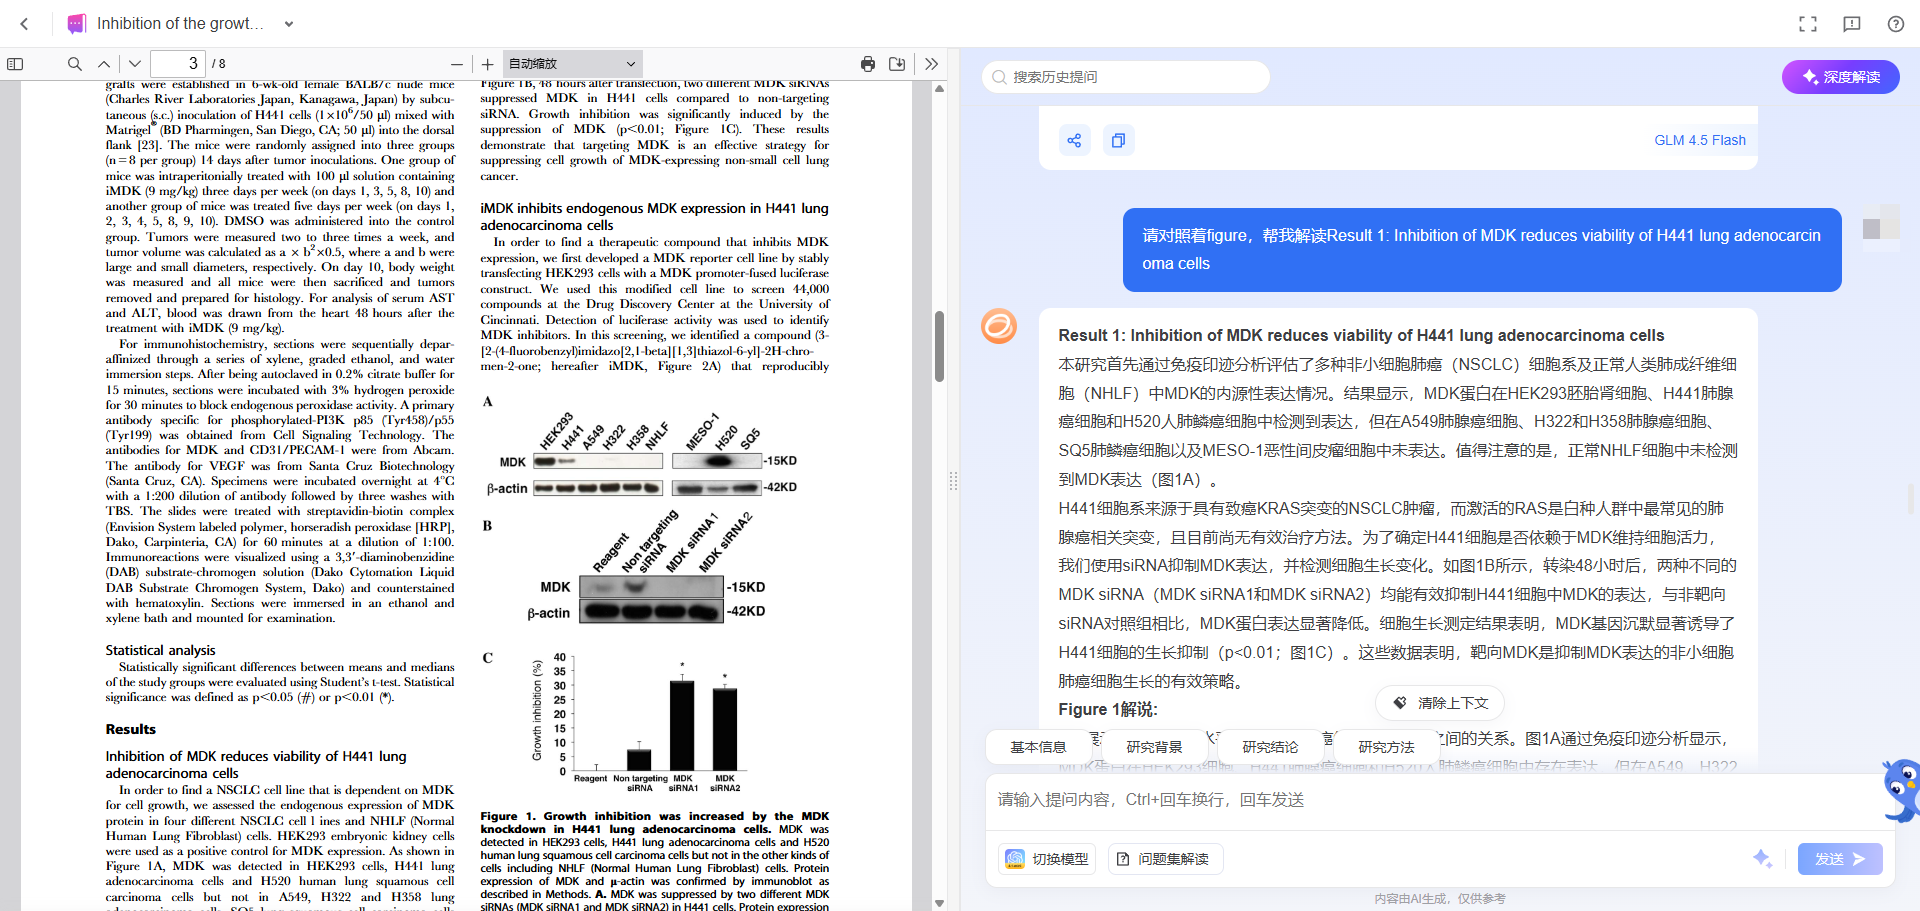This screenshot has height=911, width=1920.
Task: Toggle the PDF sidebar panel
Action: [x=15, y=64]
